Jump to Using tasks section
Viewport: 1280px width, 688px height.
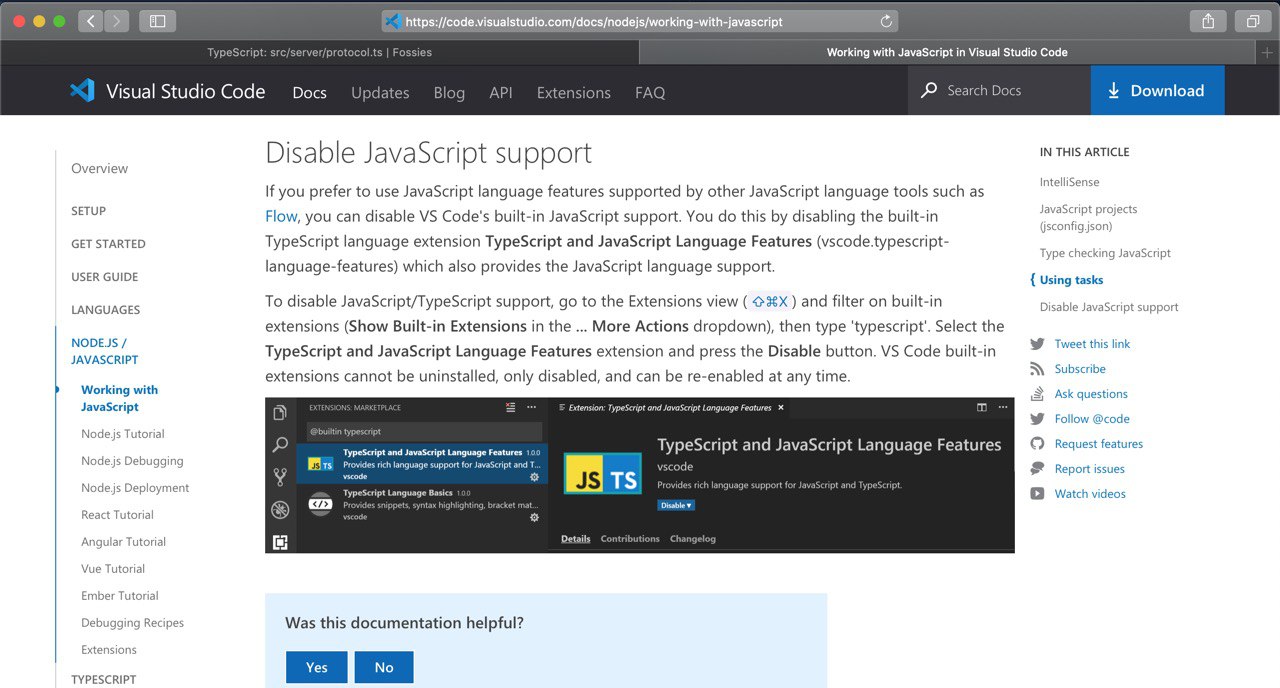tap(1071, 280)
